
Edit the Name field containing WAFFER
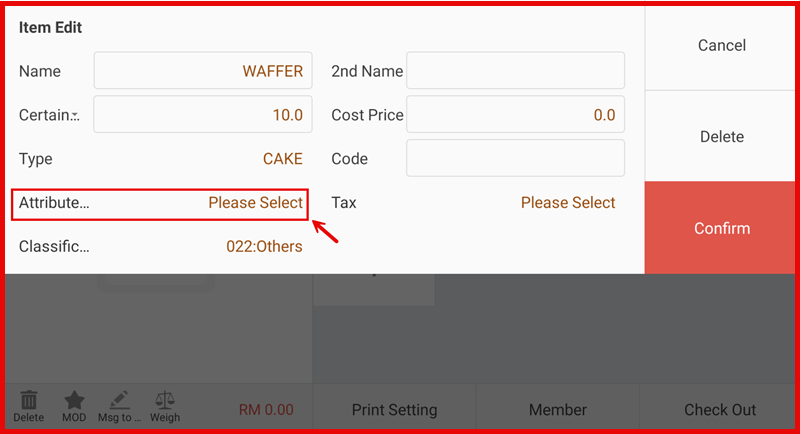(x=203, y=71)
